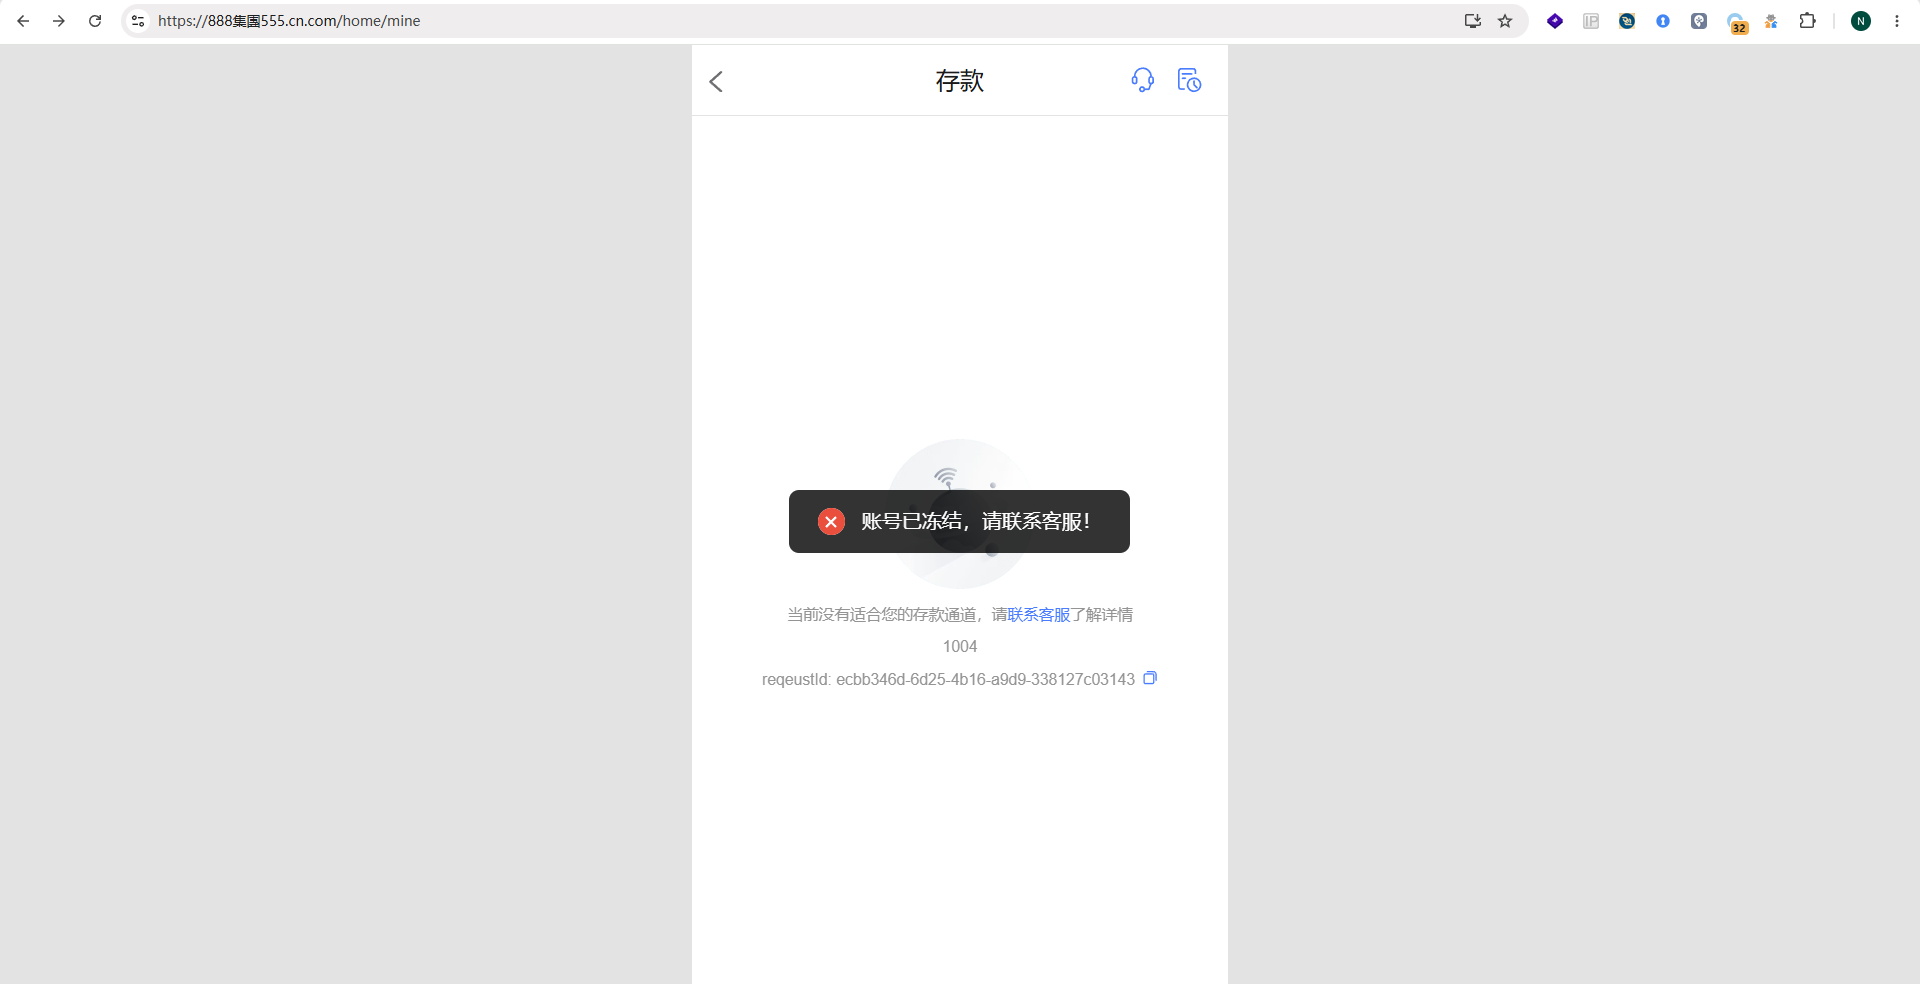
Task: Click the 存款 page title
Action: tap(960, 81)
